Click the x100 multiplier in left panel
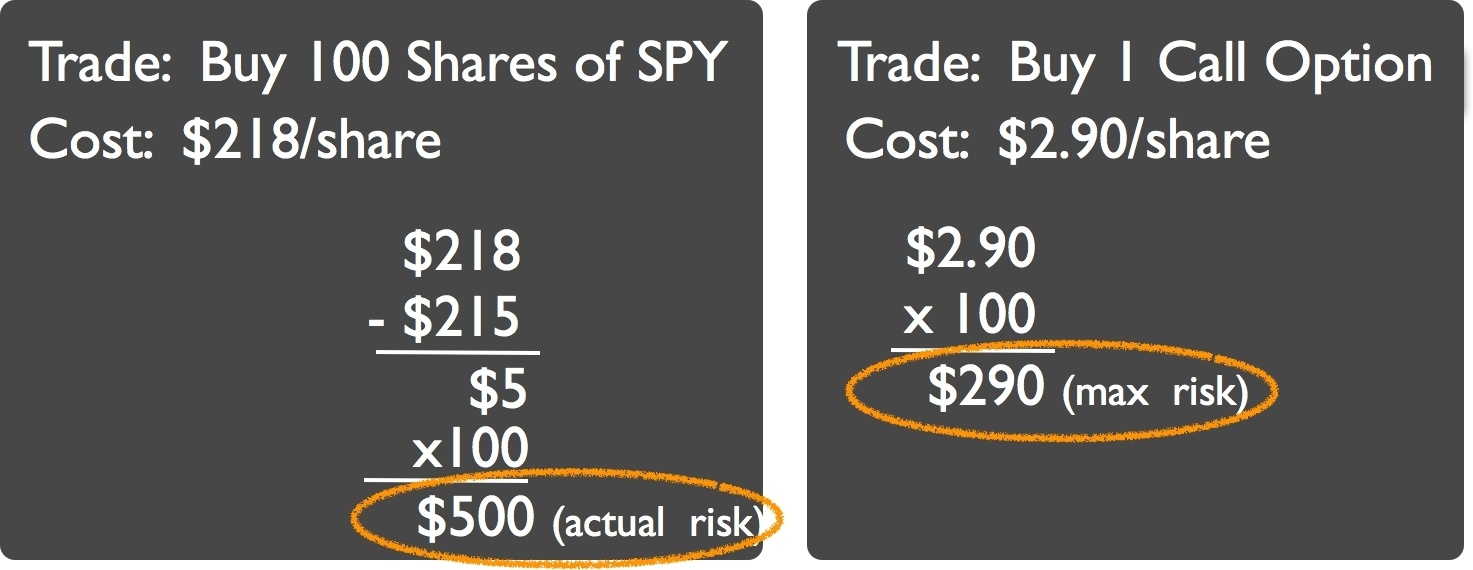Image resolution: width=1473 pixels, height=570 pixels. coord(470,450)
